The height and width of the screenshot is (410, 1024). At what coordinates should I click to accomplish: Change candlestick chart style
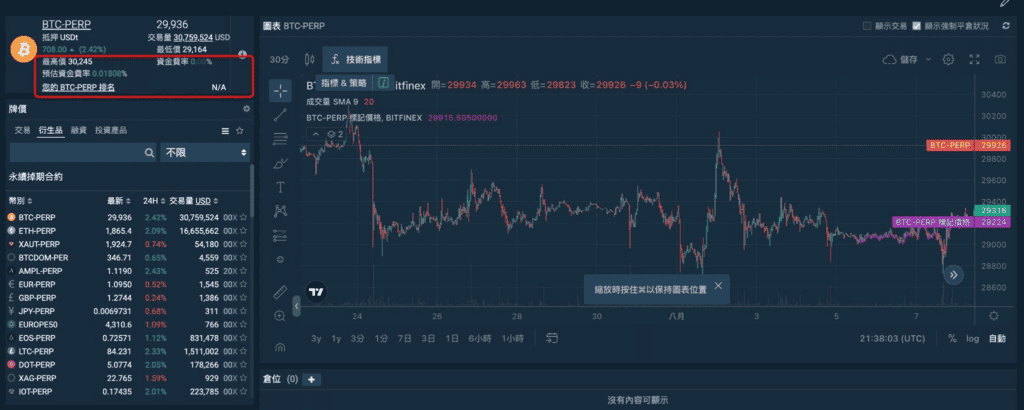click(x=310, y=59)
